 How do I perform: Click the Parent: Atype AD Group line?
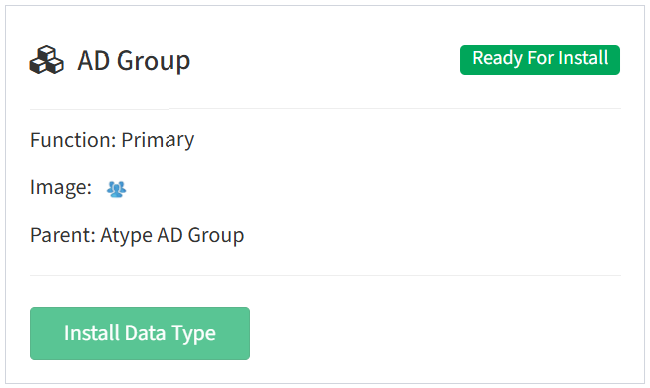coord(137,235)
